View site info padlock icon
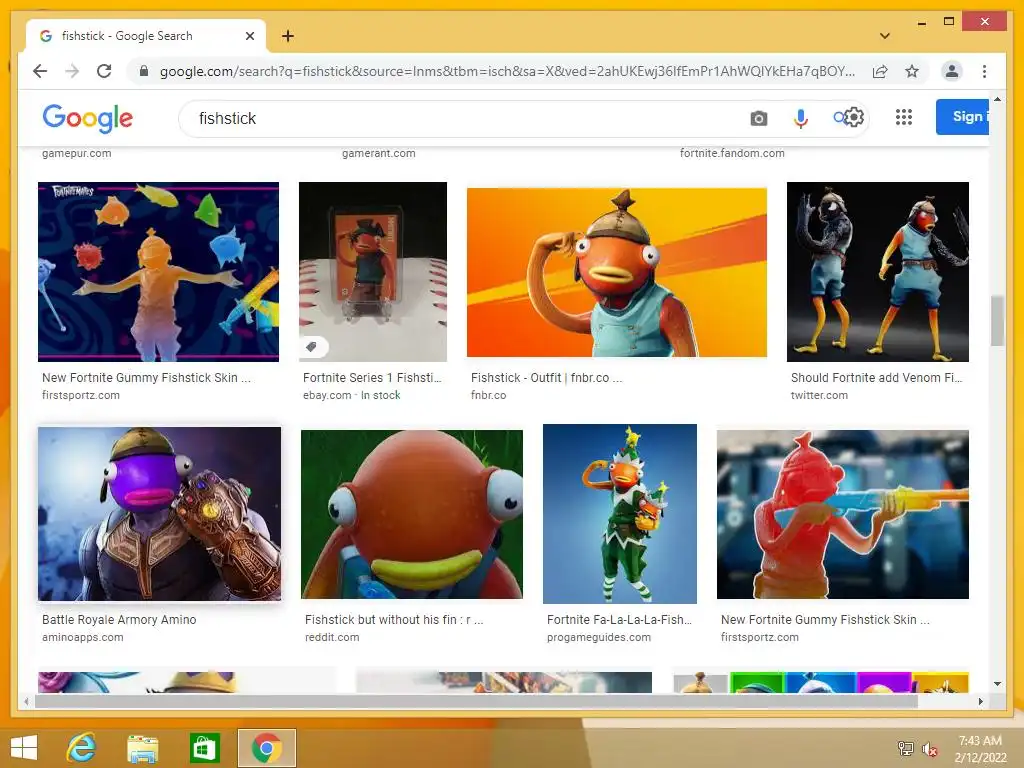The height and width of the screenshot is (768, 1024). [x=144, y=71]
